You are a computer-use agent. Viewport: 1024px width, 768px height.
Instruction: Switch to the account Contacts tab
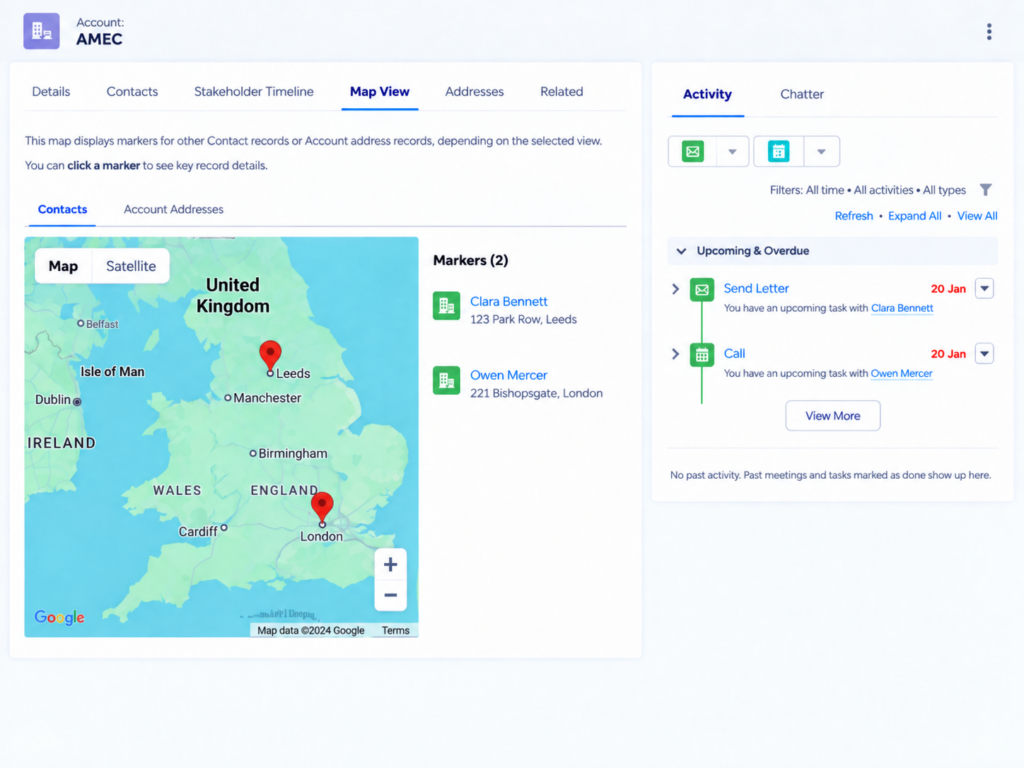(x=132, y=91)
